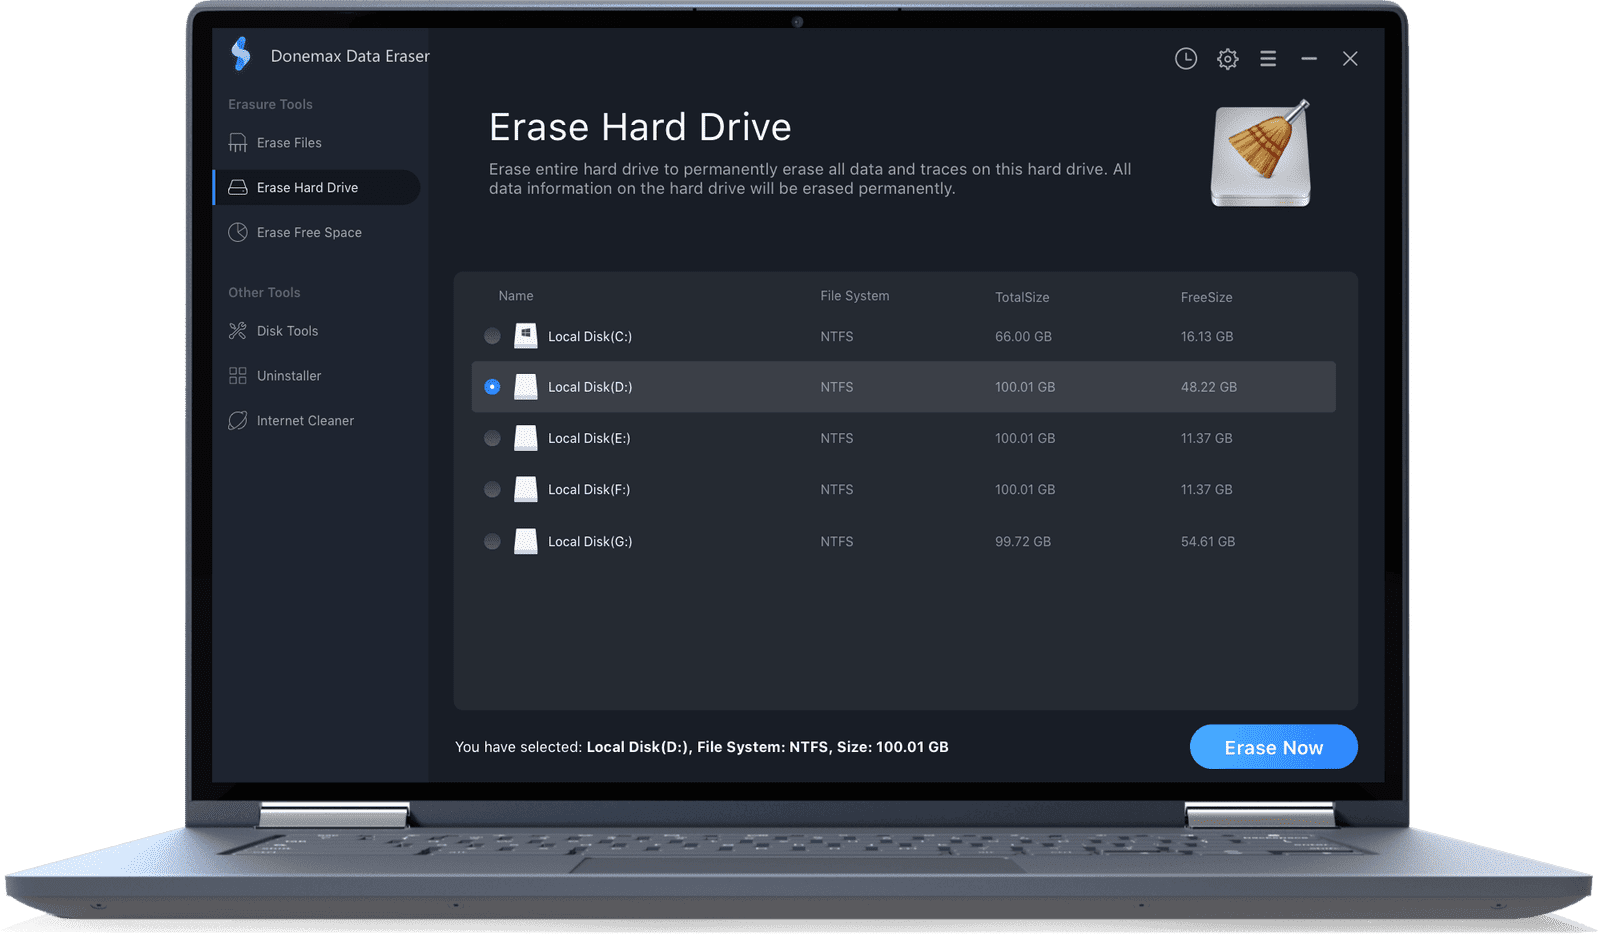1600x949 pixels.
Task: Open Internet Cleaner in sidebar
Action: click(x=316, y=420)
